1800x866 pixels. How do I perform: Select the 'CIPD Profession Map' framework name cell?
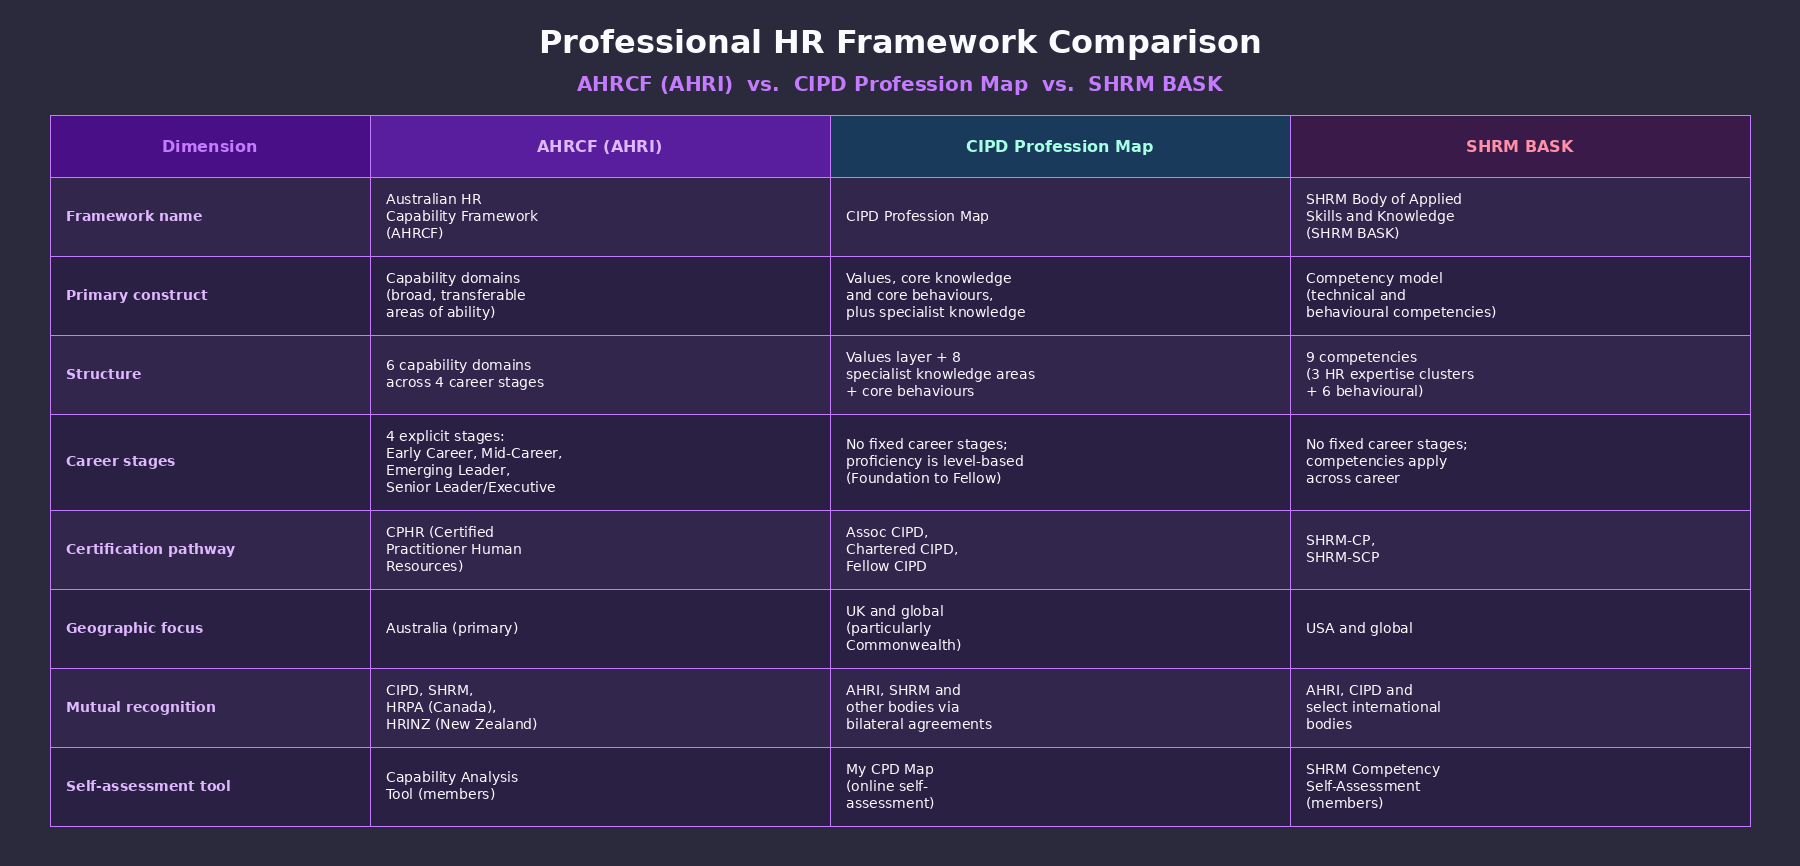pos(1060,217)
